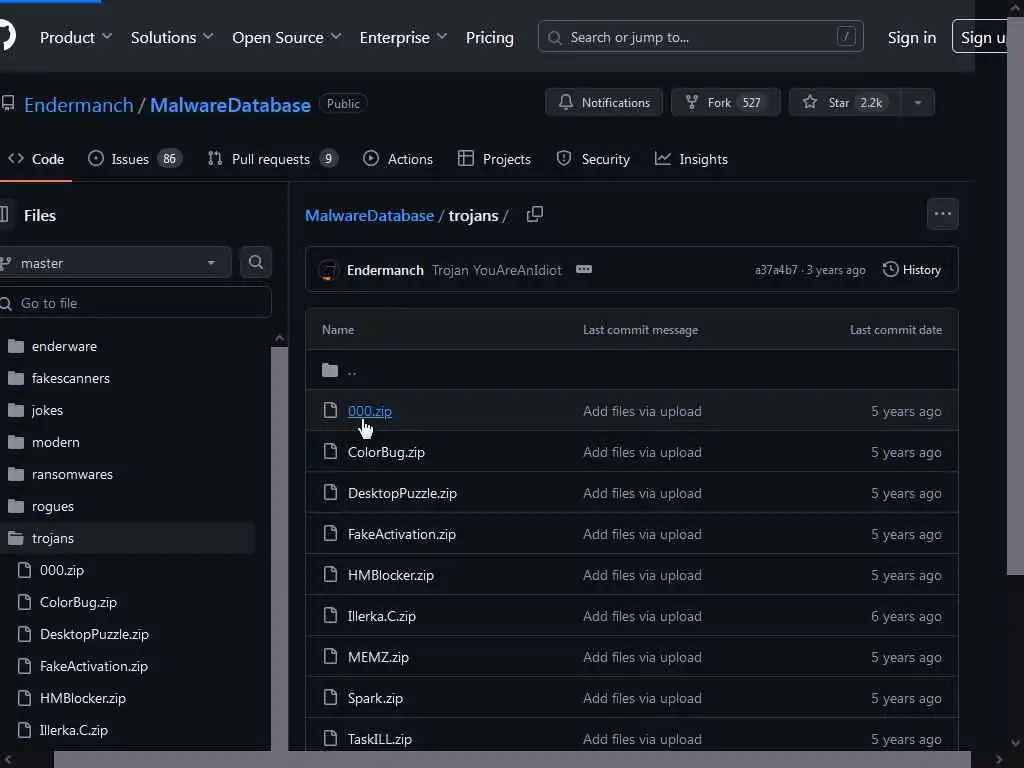Open the Endermanch user profile link
Image resolution: width=1024 pixels, height=768 pixels.
78,104
